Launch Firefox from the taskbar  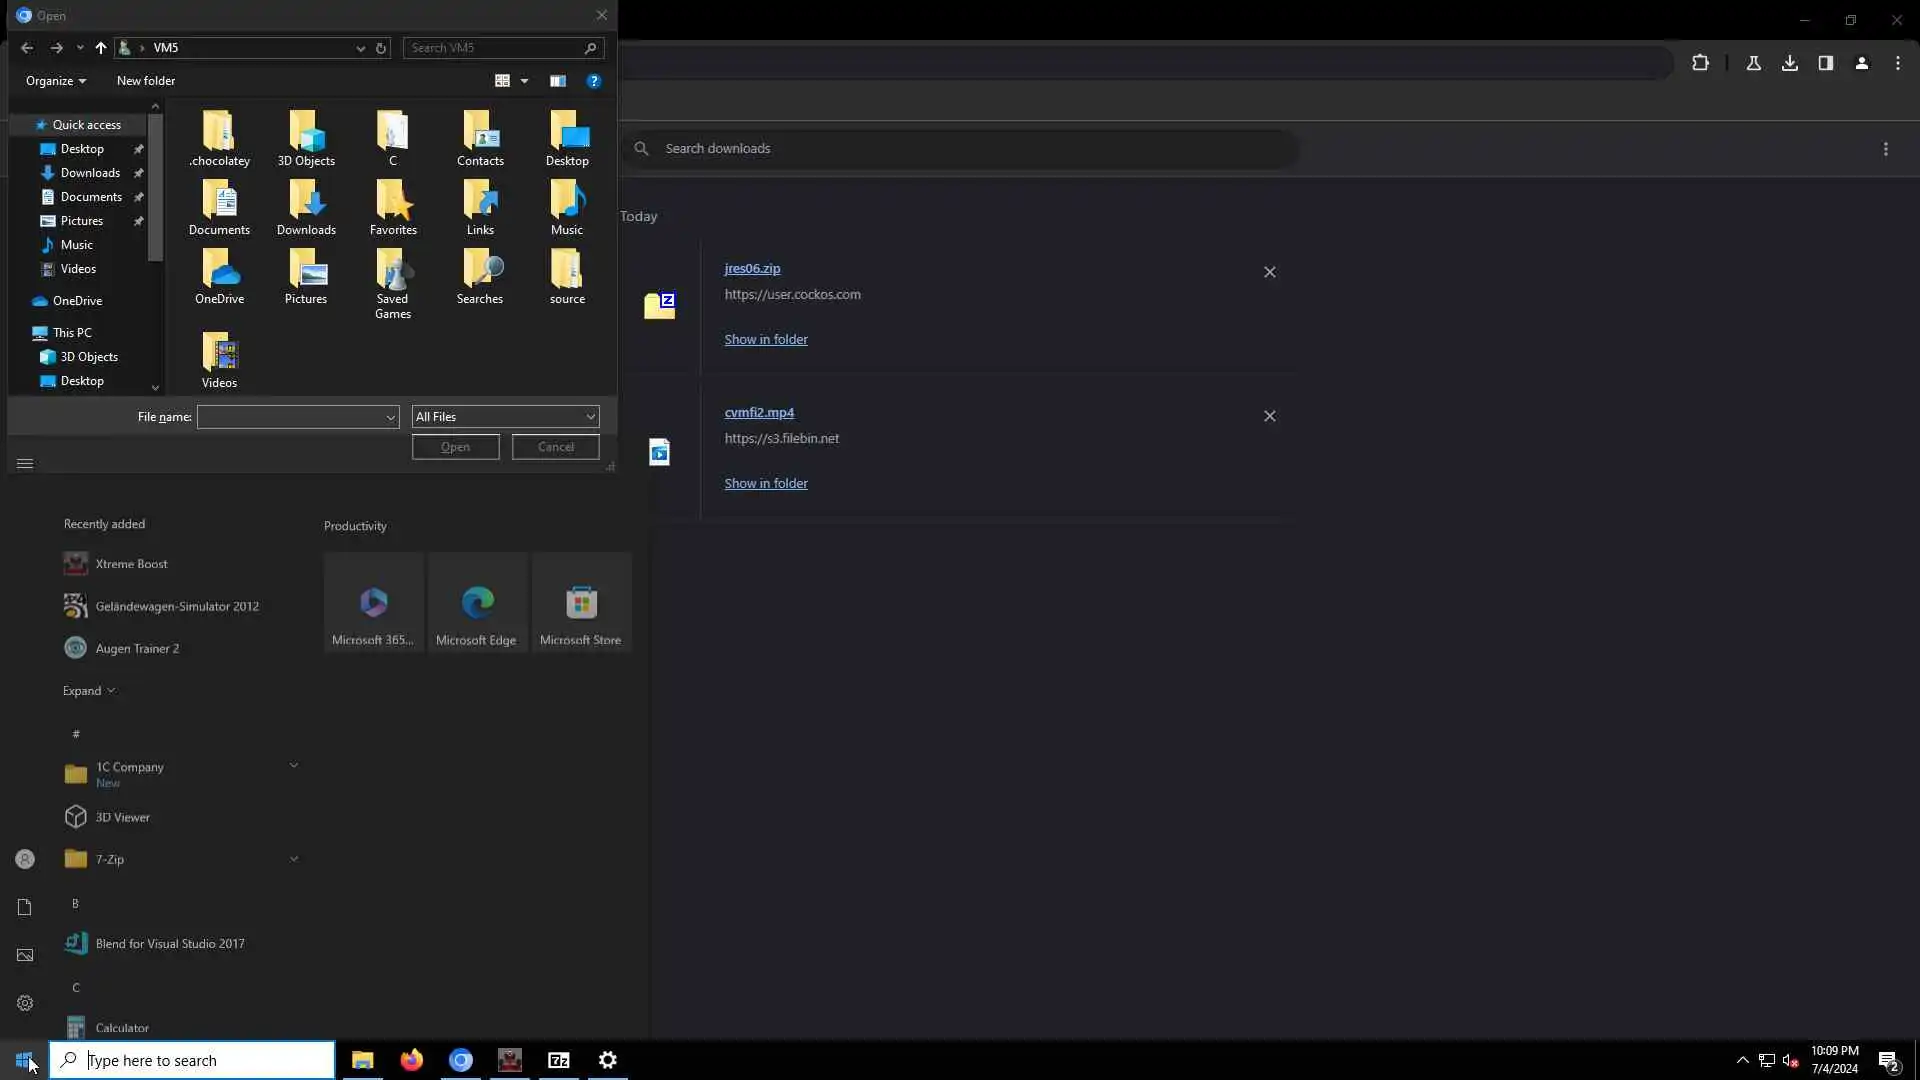[x=411, y=1060]
